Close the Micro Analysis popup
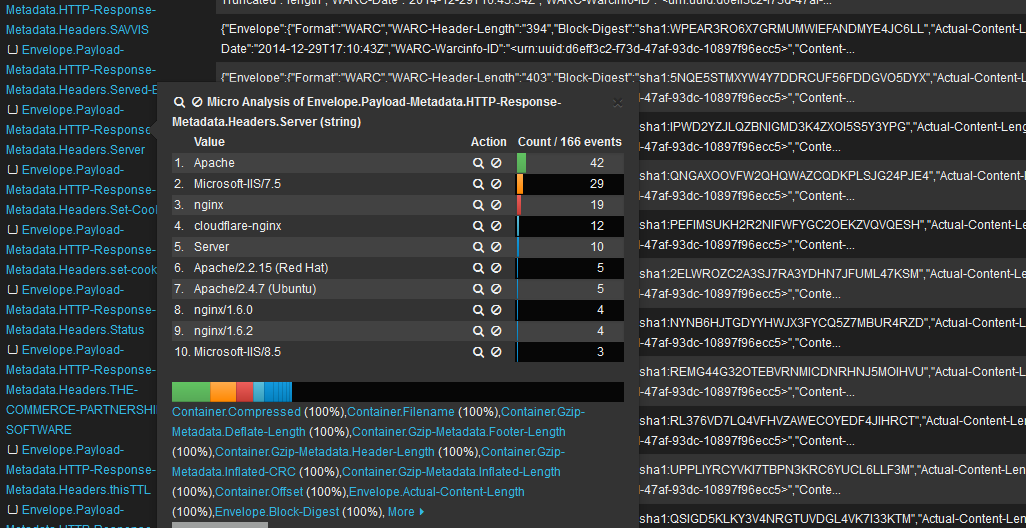1026x528 pixels. pyautogui.click(x=618, y=103)
